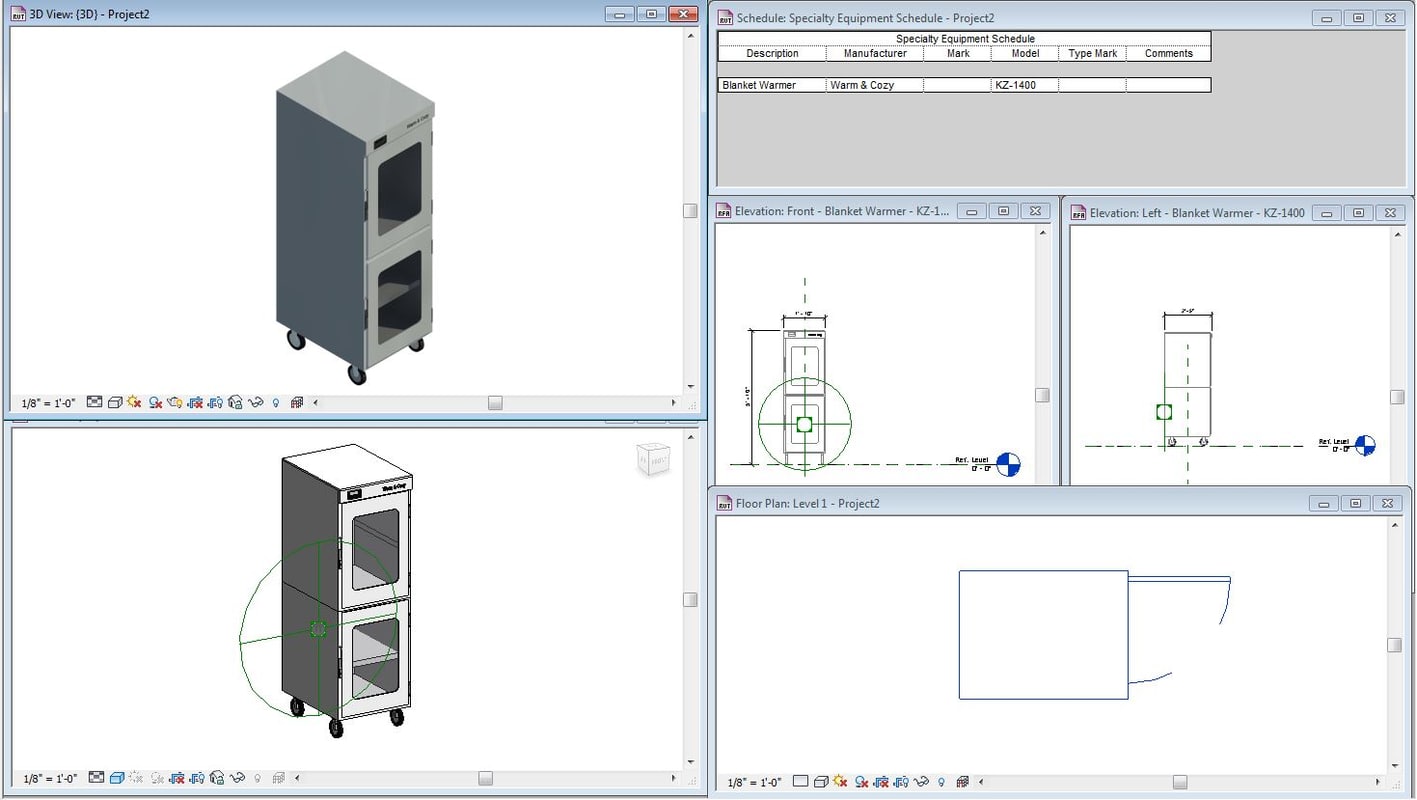Open view scale dropdown in floor plan view
This screenshot has height=800, width=1417.
pos(754,782)
